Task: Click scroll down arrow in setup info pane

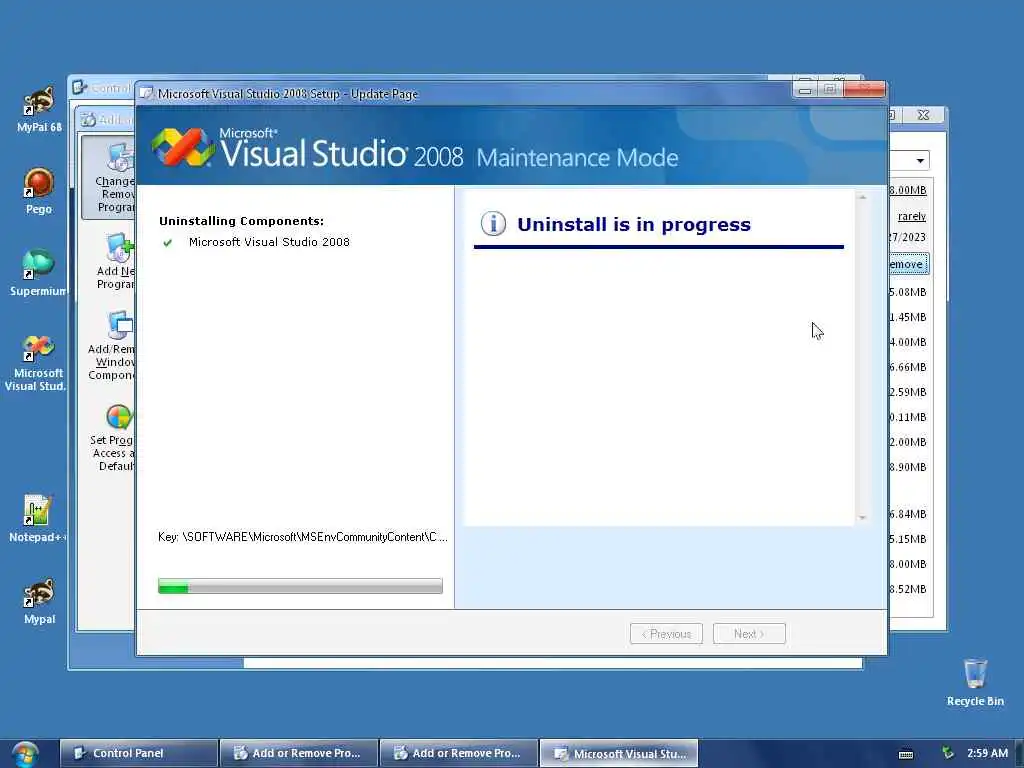Action: (x=862, y=517)
